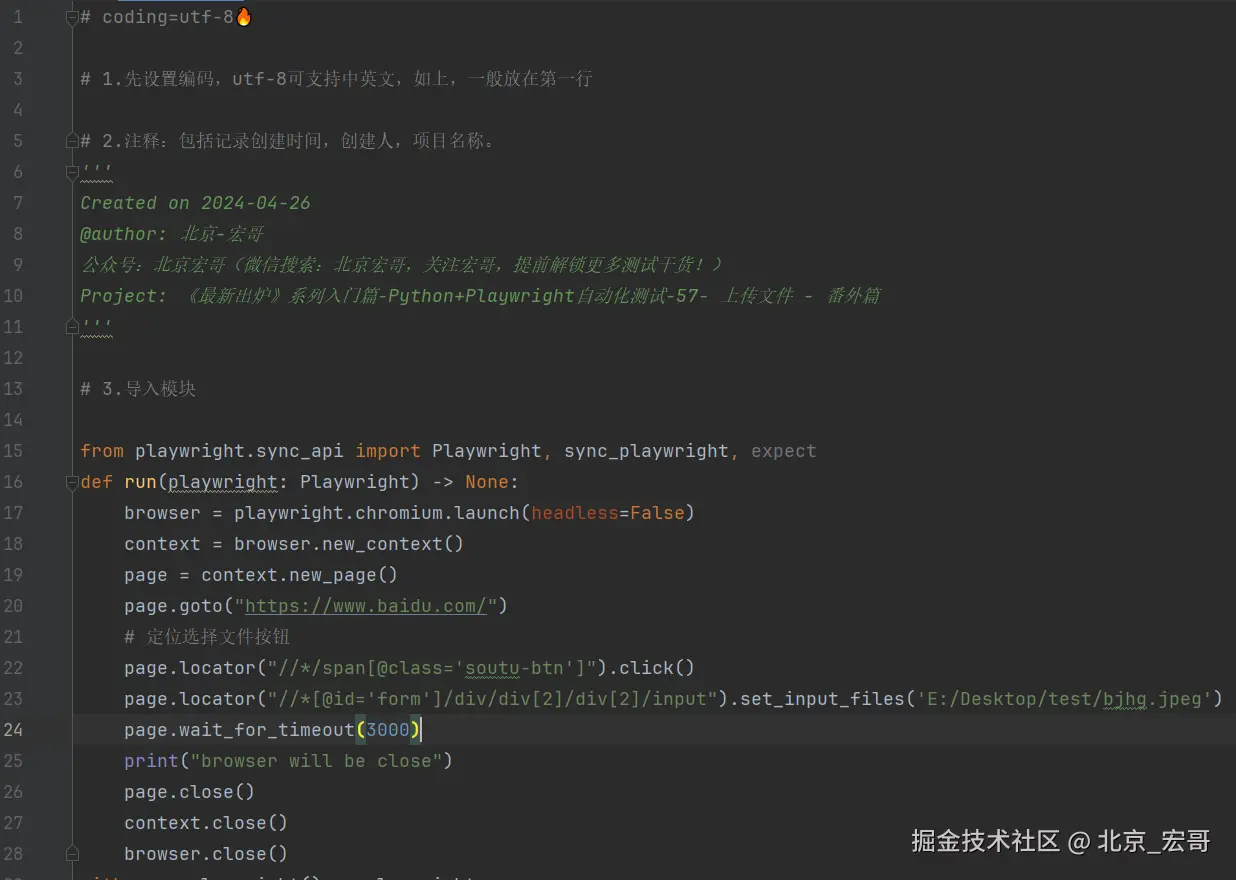Click the fold end marker on line 28
Screen dimensions: 1236x880
tap(72, 854)
